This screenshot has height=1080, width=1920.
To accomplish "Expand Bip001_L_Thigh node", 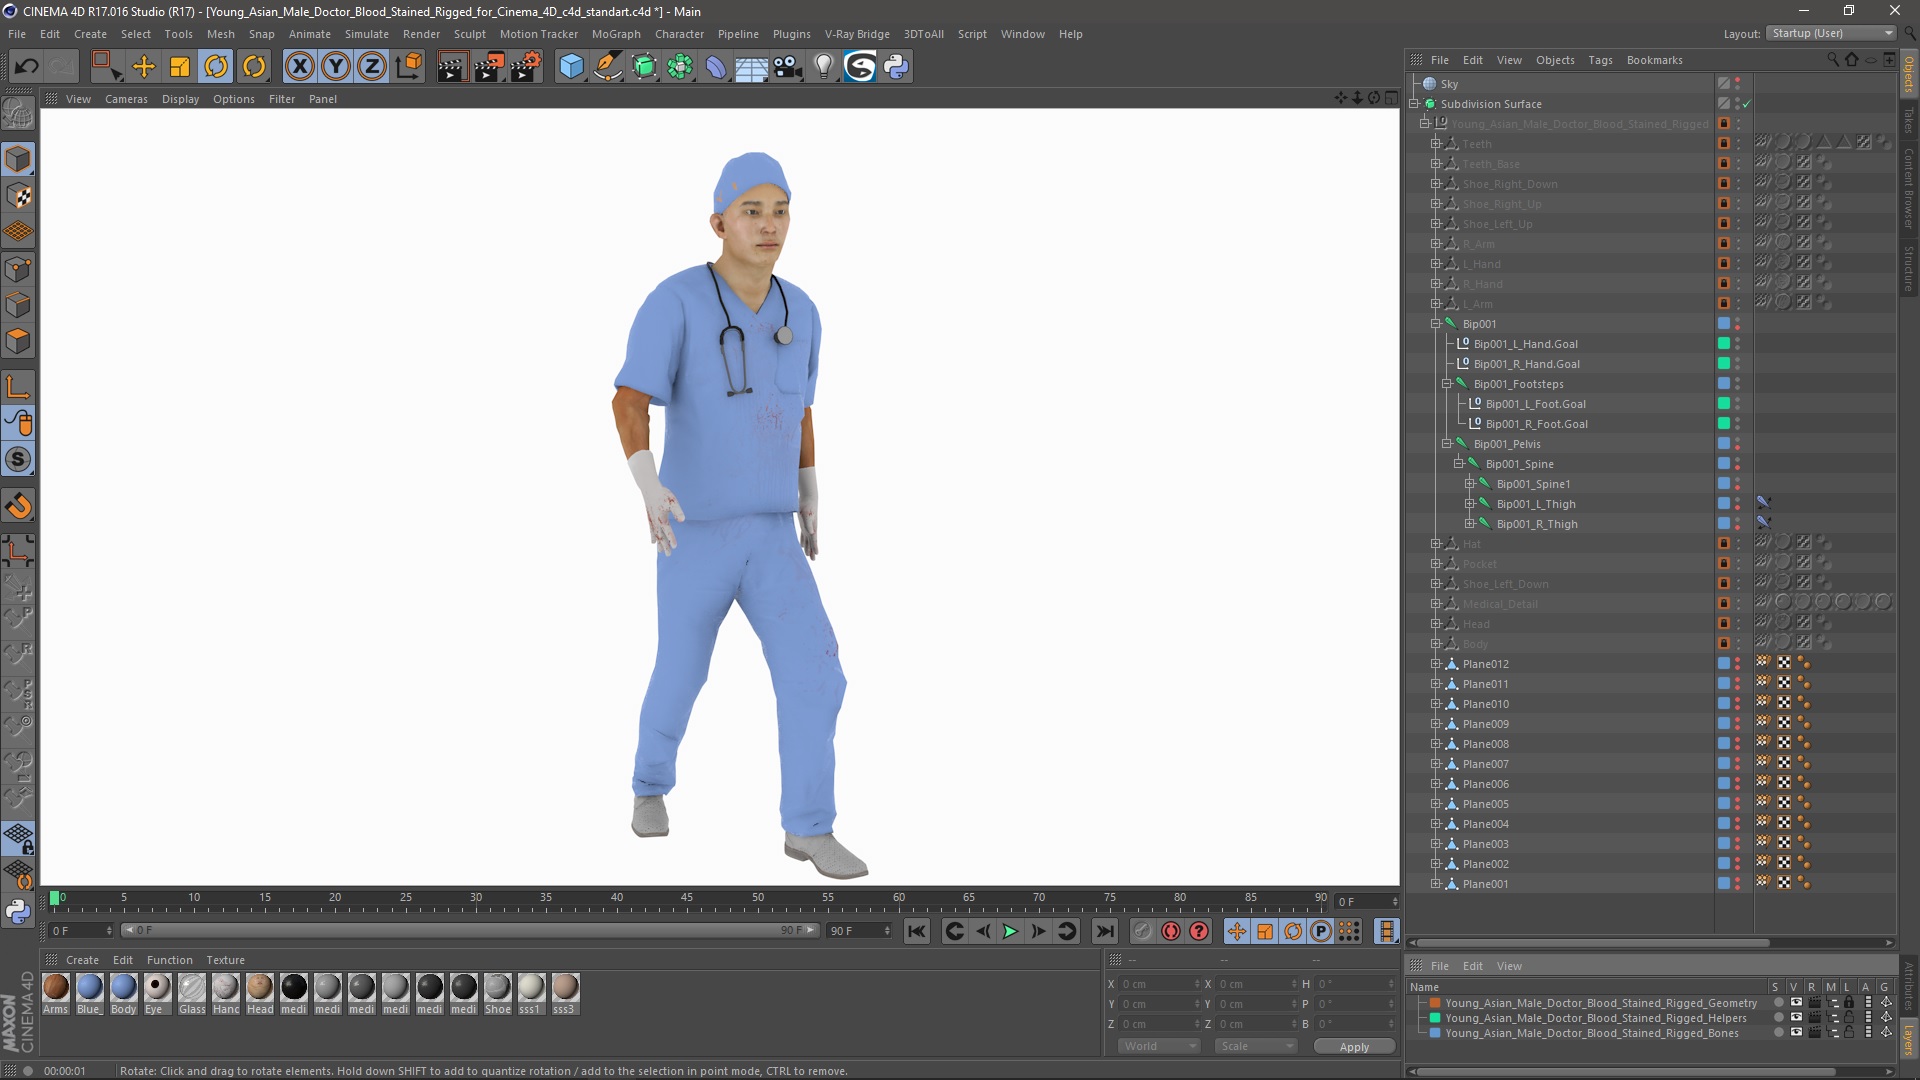I will tap(1470, 504).
